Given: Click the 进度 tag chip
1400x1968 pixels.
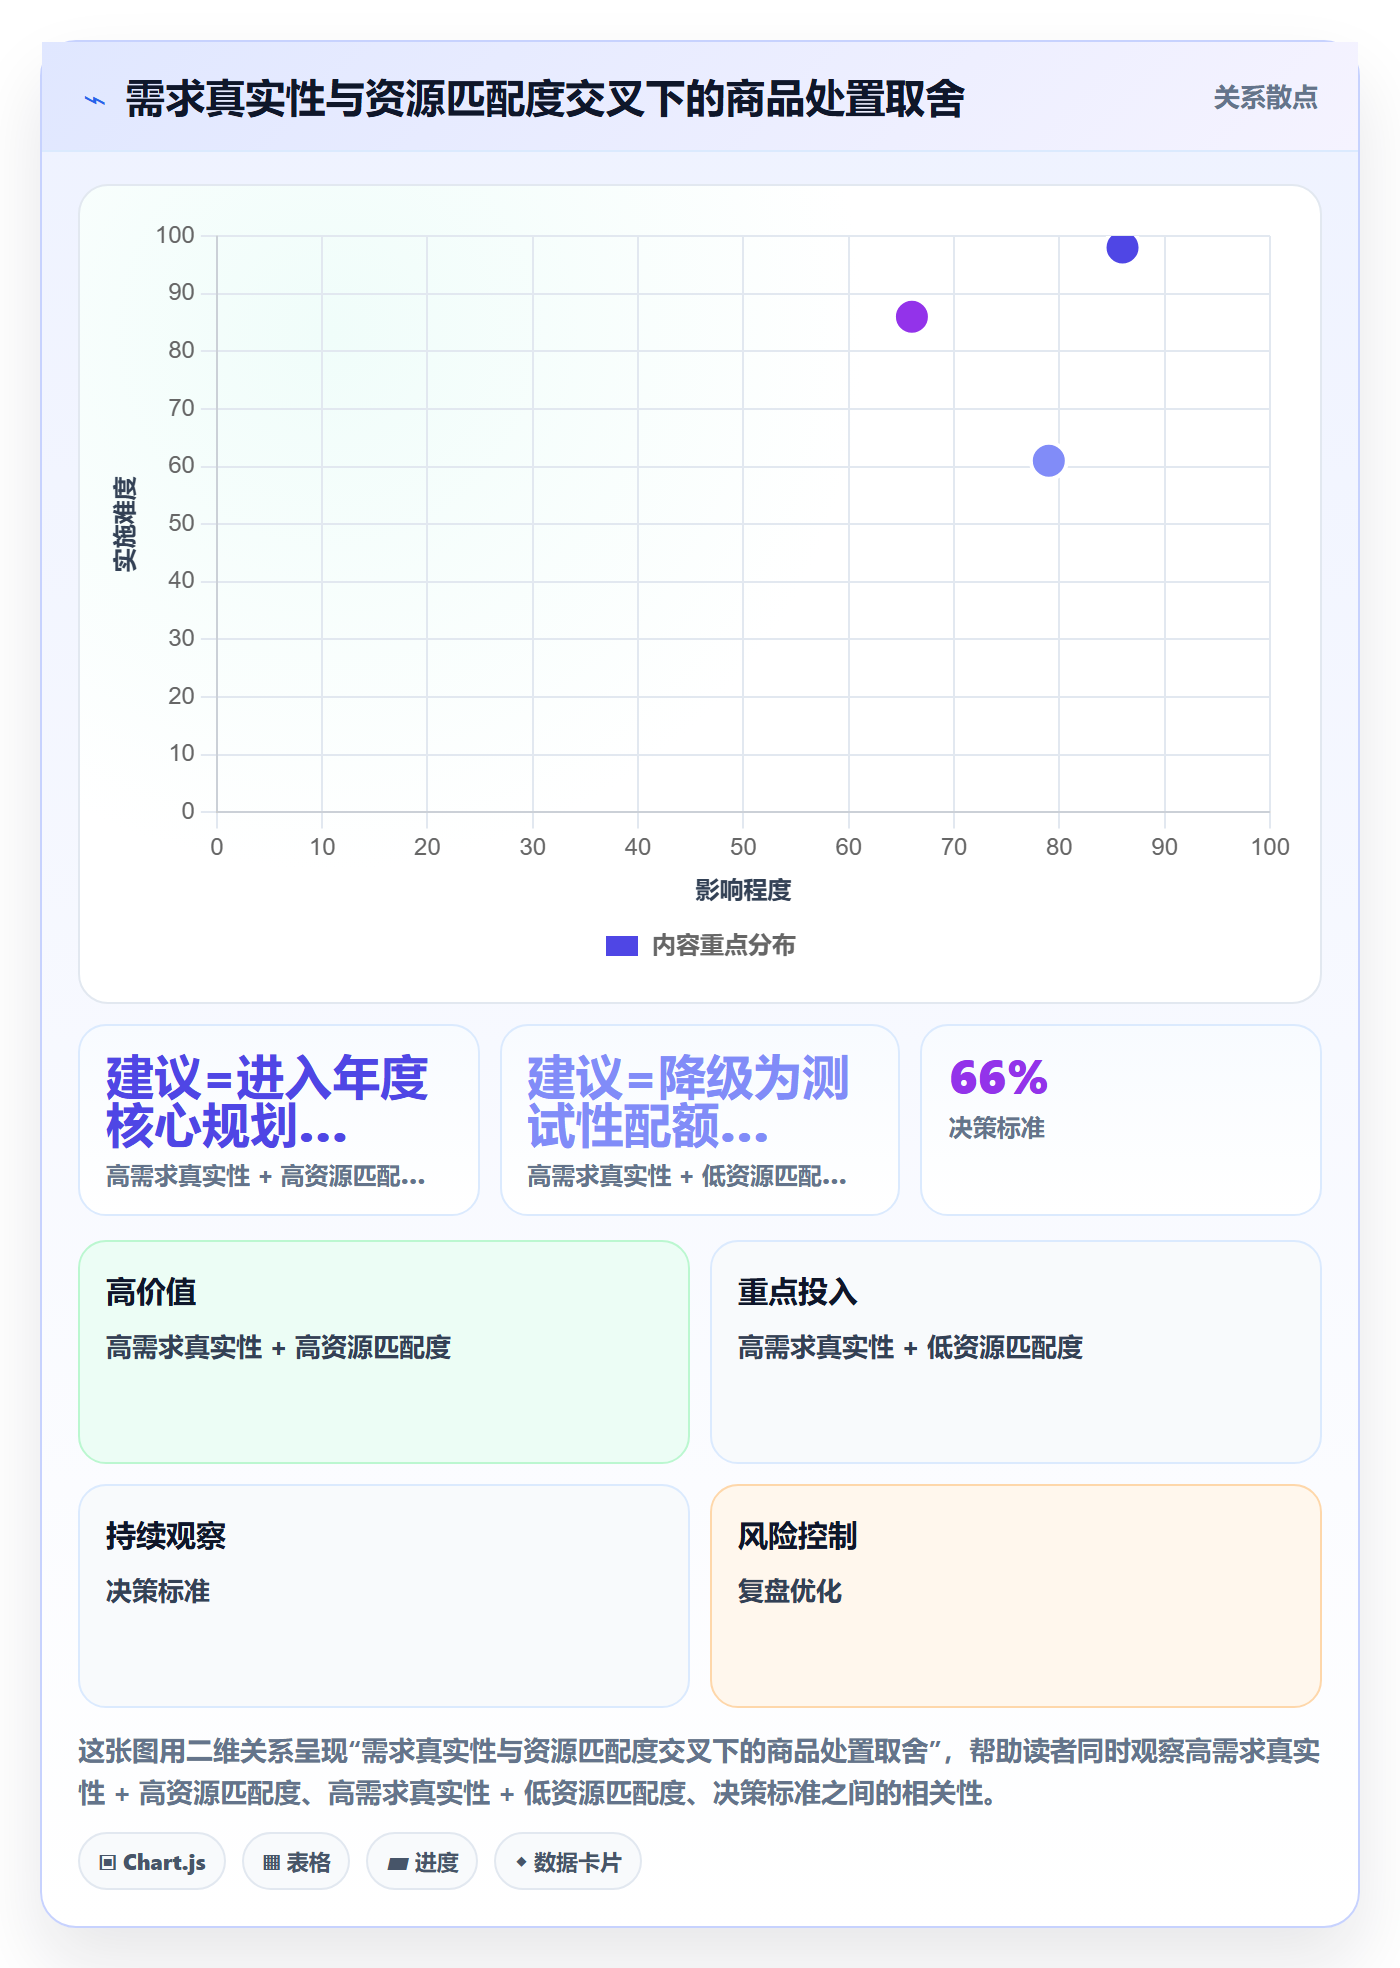Looking at the screenshot, I should [x=422, y=1862].
